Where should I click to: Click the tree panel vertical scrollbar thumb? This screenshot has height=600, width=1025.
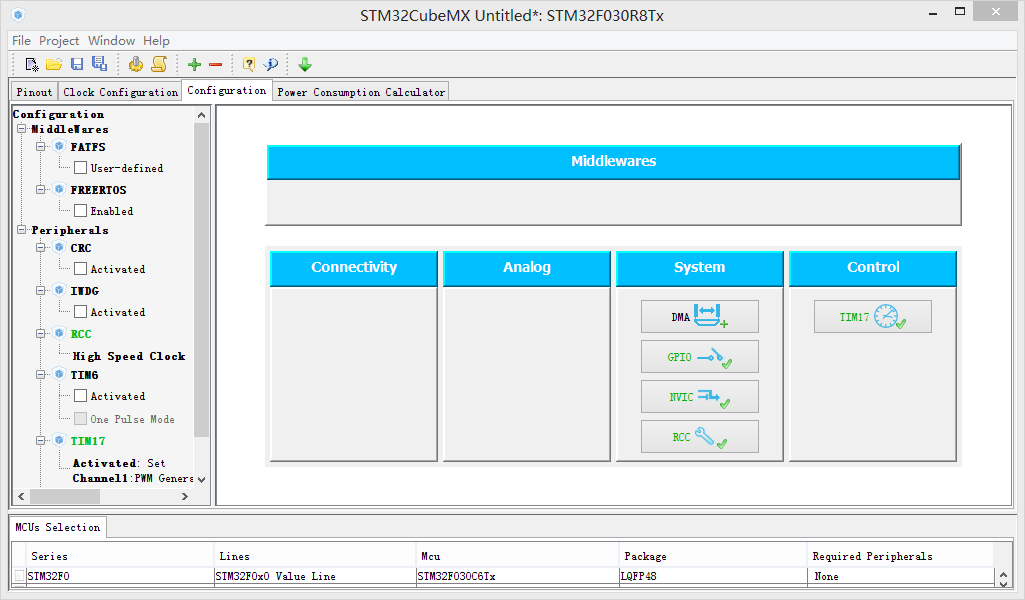tap(201, 279)
